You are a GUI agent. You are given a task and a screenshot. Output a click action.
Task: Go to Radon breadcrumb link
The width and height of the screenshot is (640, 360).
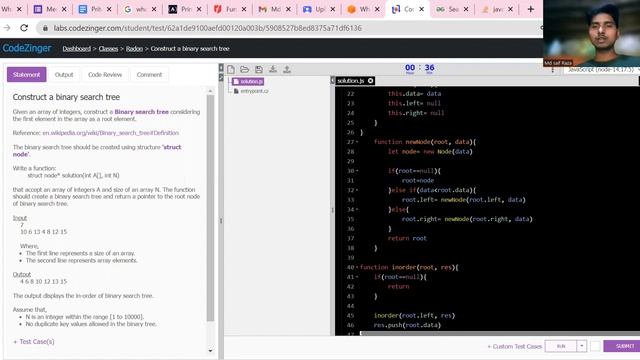134,49
